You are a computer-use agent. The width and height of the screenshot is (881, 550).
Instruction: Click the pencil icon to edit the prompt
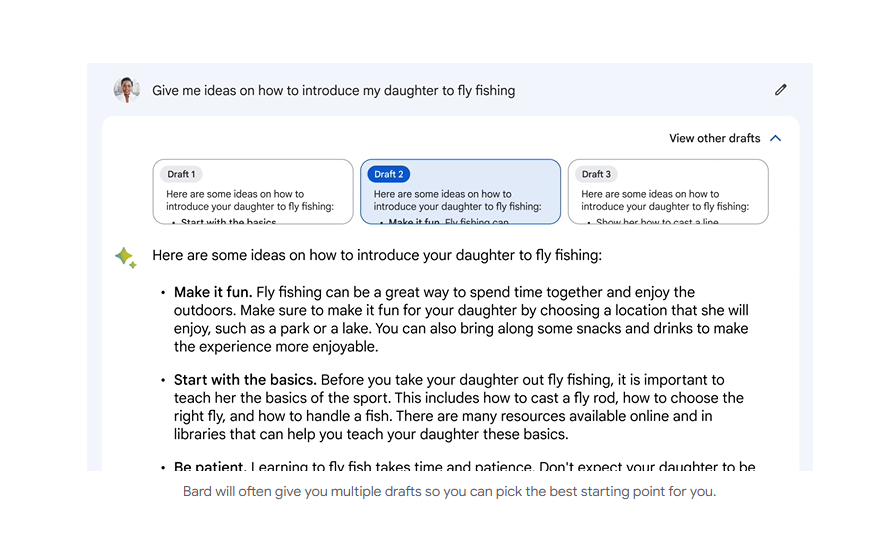tap(780, 90)
